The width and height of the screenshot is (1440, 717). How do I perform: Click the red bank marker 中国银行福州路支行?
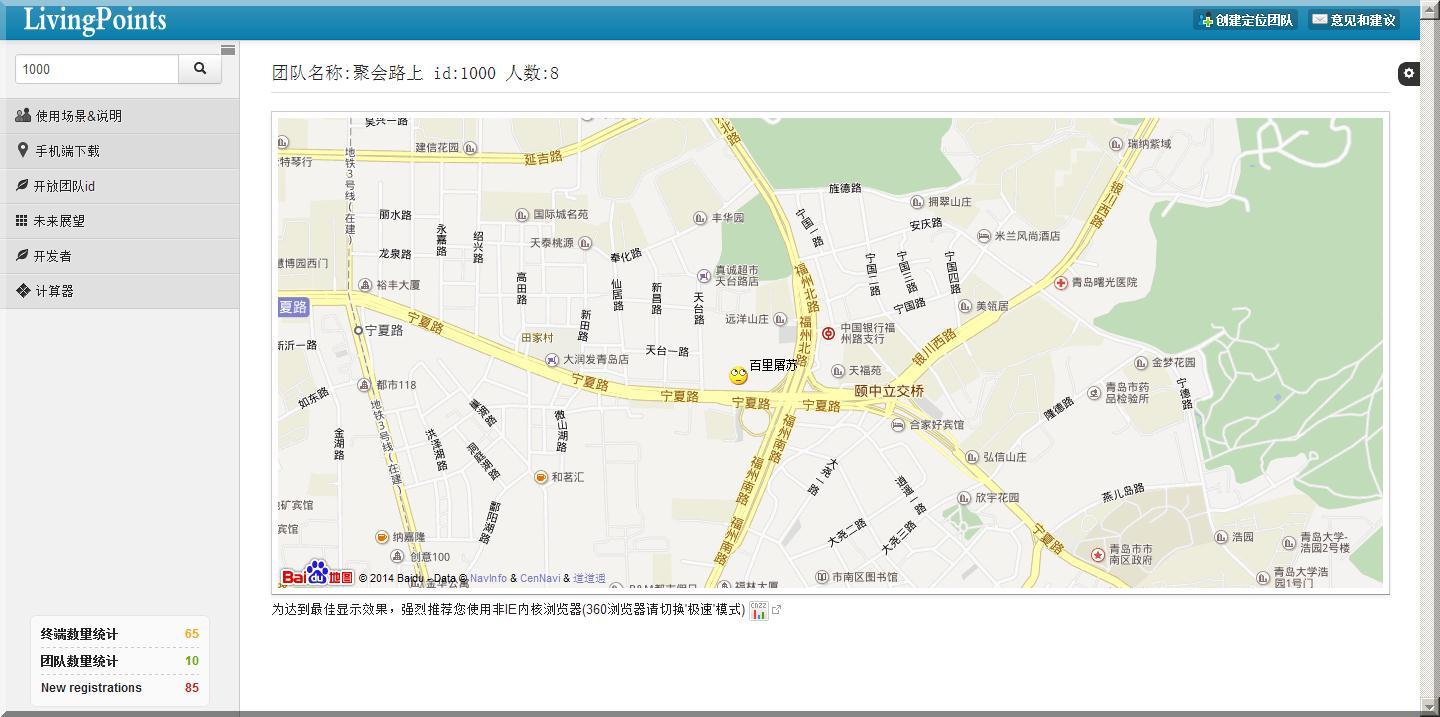tap(829, 333)
